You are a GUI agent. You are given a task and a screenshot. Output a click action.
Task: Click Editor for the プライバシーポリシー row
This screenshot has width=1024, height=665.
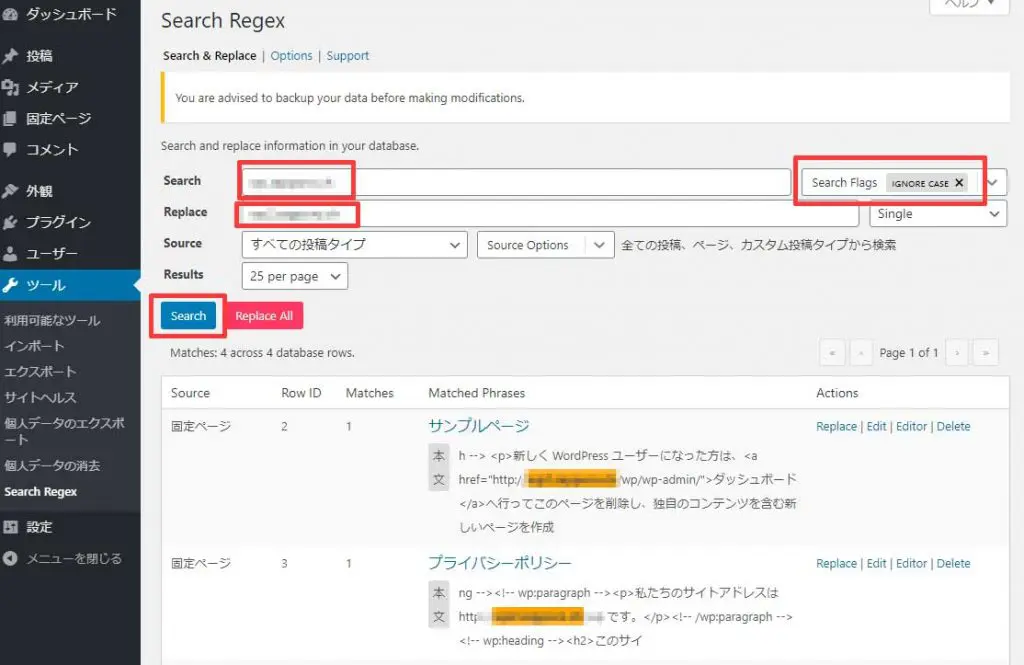tap(912, 563)
